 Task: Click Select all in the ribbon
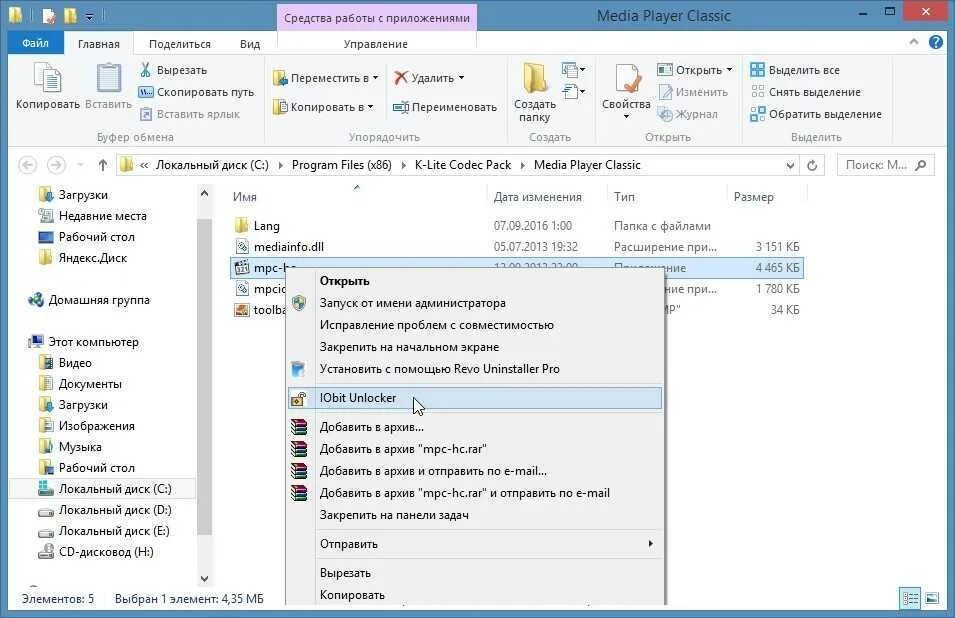pyautogui.click(x=795, y=70)
